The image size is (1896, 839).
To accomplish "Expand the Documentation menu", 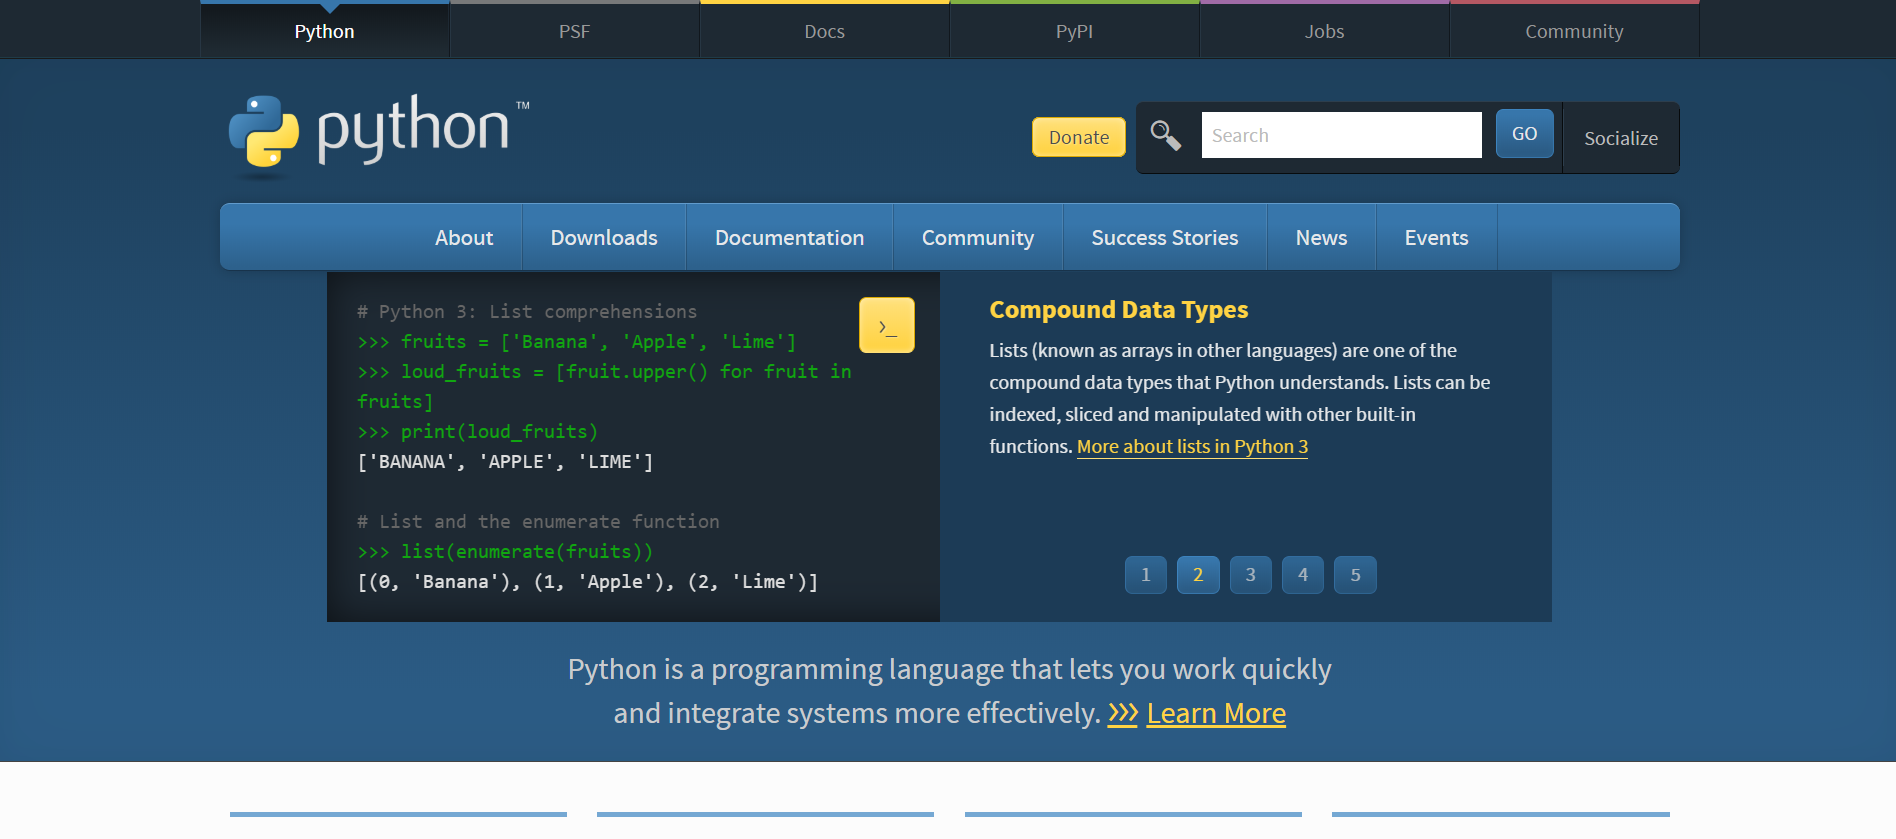I will click(x=789, y=238).
